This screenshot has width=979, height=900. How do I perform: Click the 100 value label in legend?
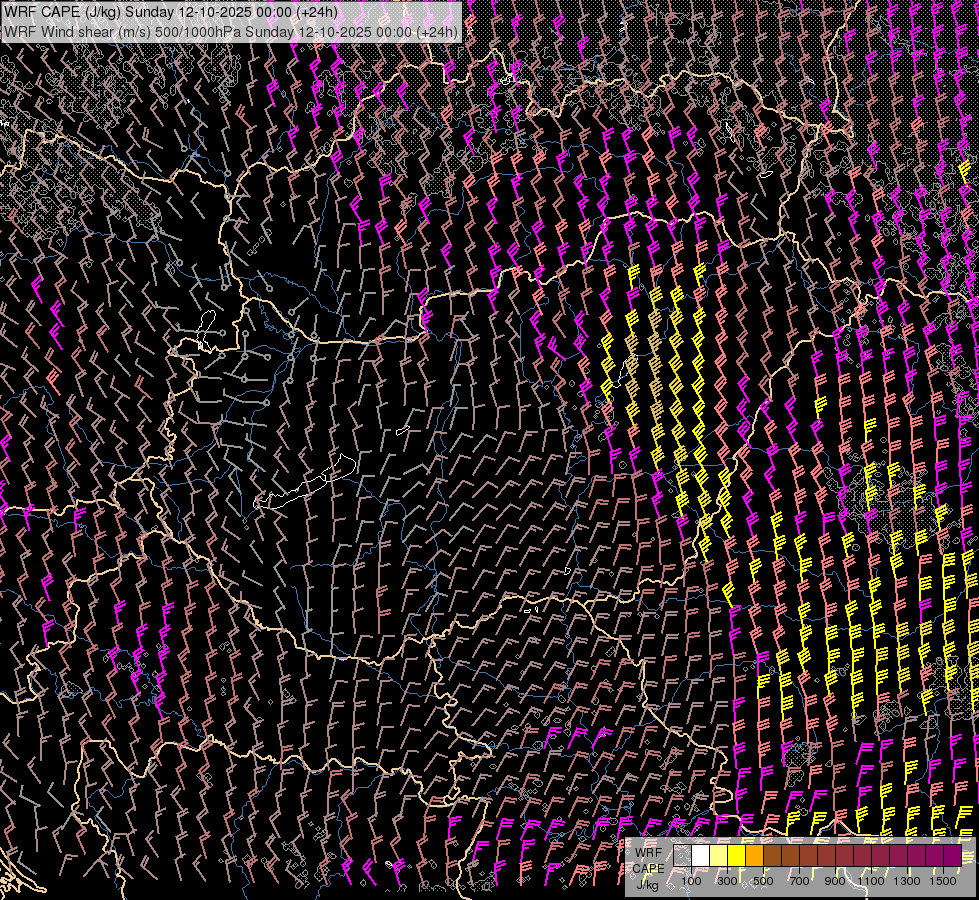coord(691,881)
